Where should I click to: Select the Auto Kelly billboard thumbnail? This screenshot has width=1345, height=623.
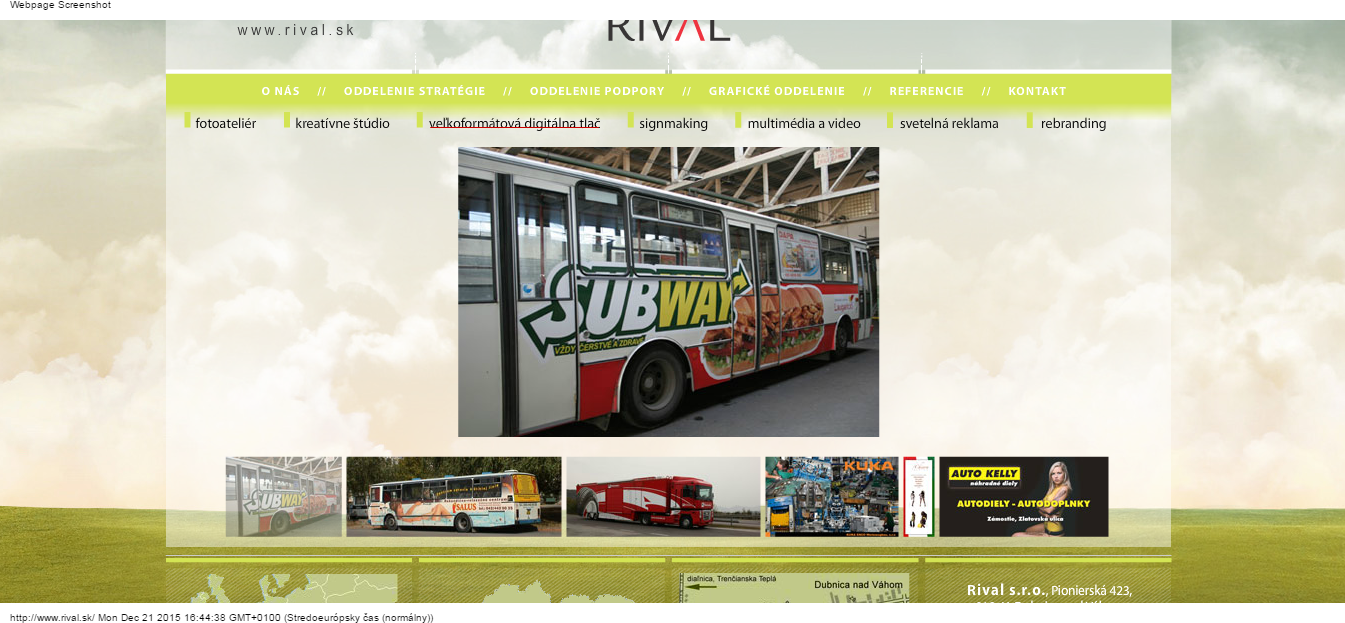click(1024, 497)
